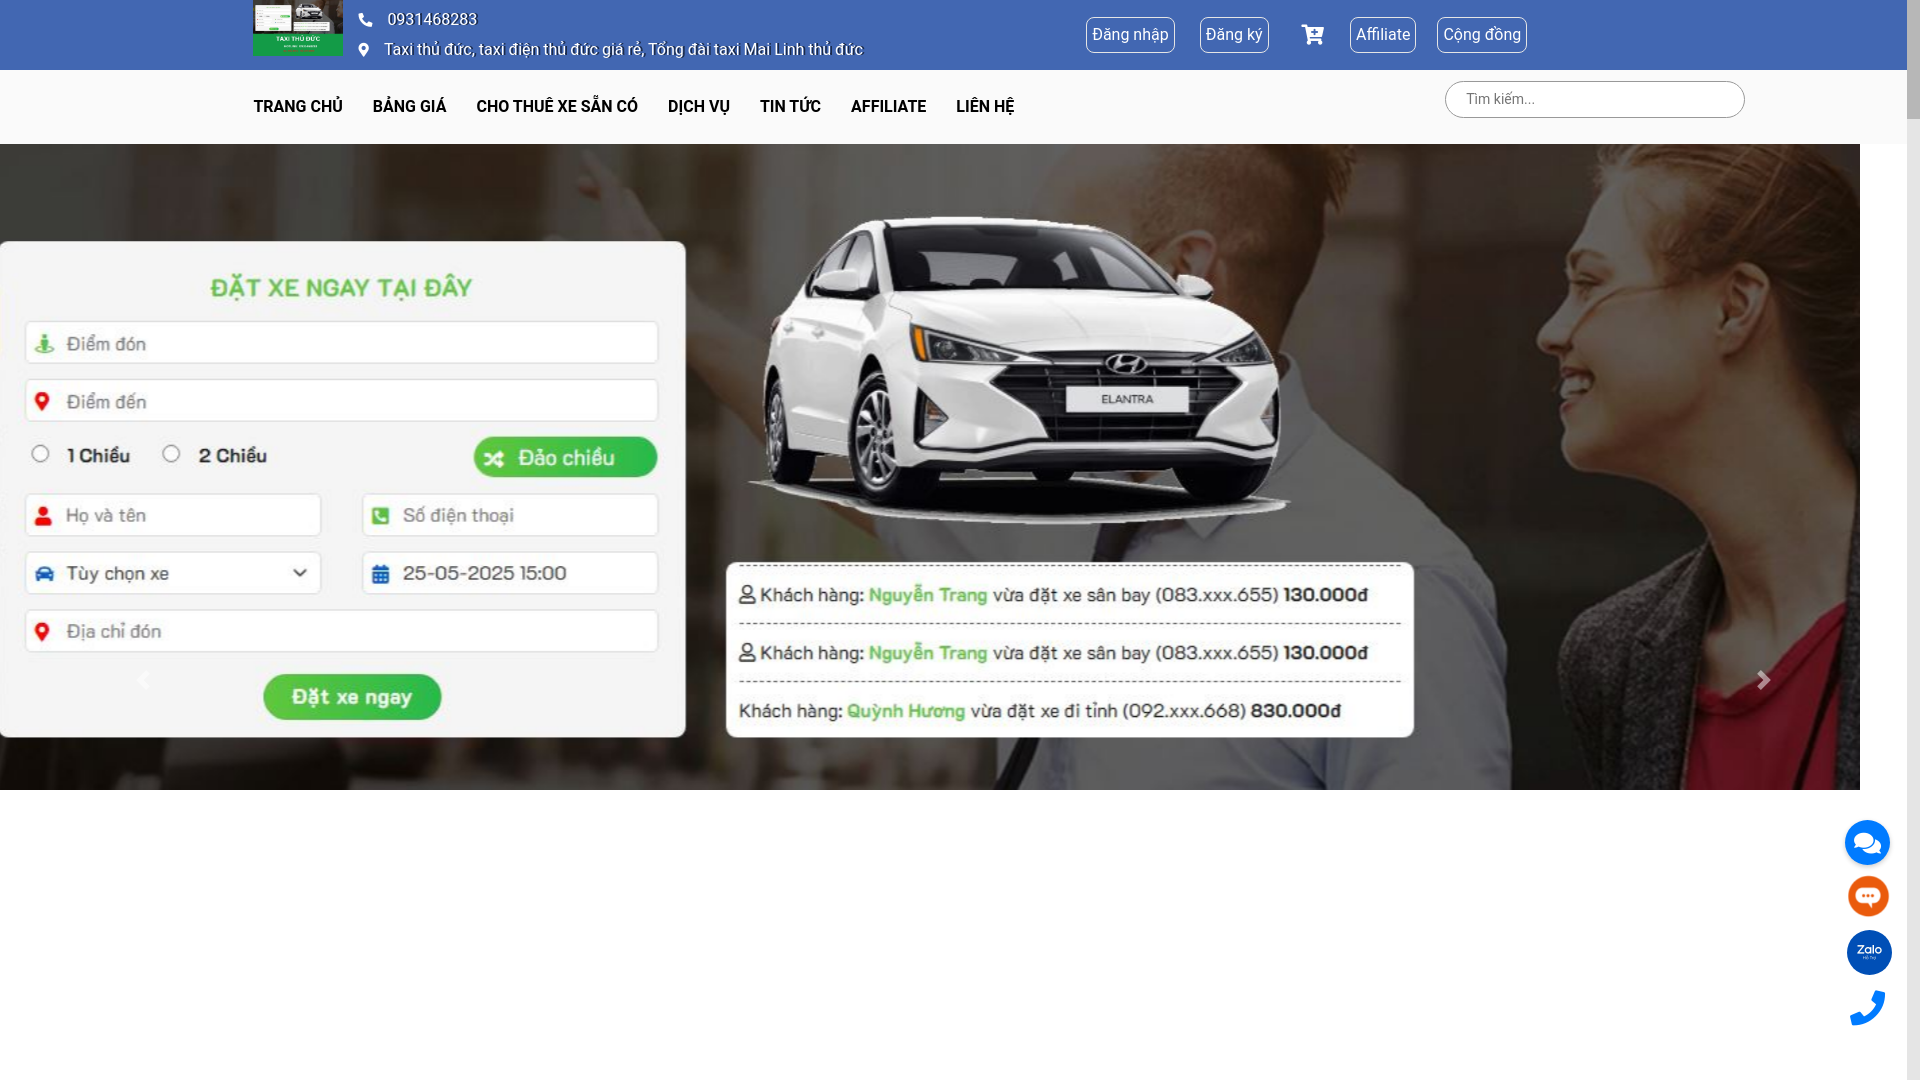The image size is (1920, 1080).
Task: Open the CHO THUÊ XE SẴN CÓ menu
Action: click(557, 107)
